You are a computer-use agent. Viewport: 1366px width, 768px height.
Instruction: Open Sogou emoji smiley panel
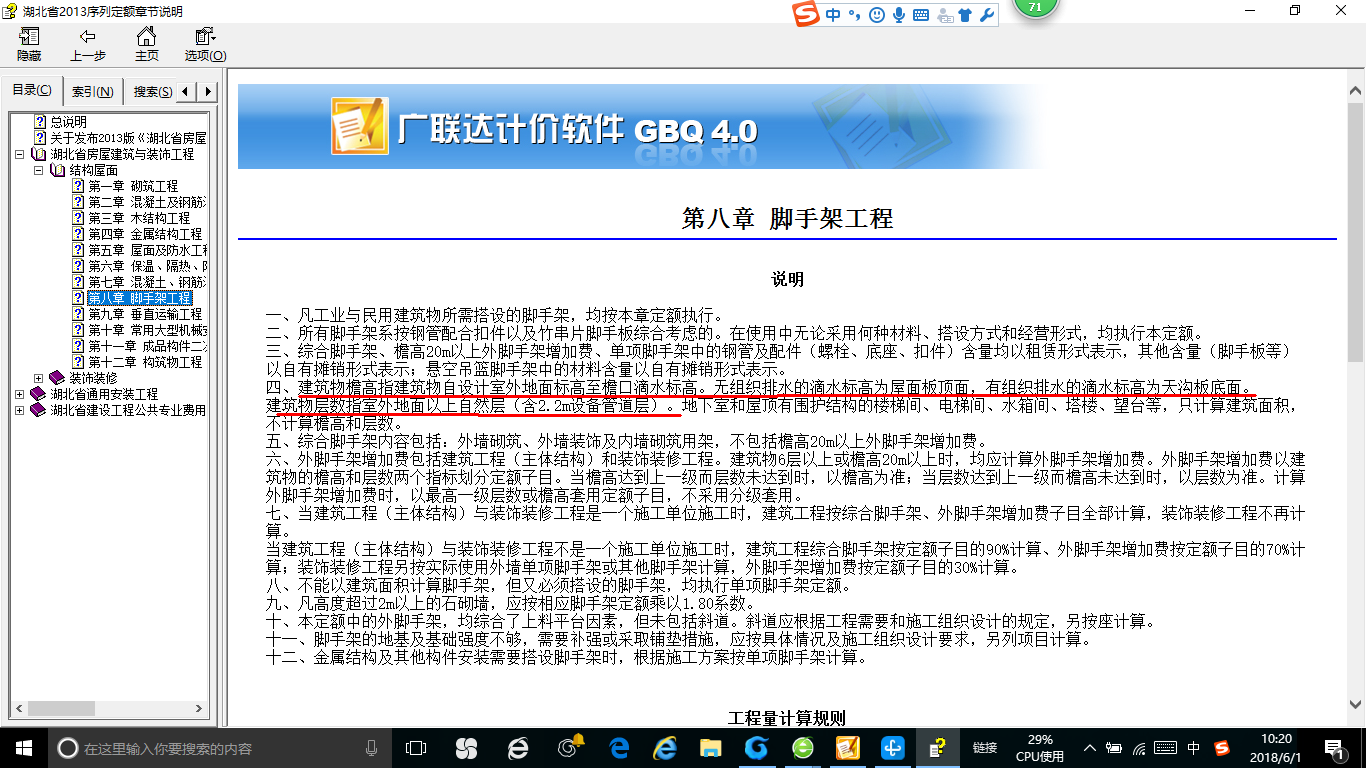point(877,15)
